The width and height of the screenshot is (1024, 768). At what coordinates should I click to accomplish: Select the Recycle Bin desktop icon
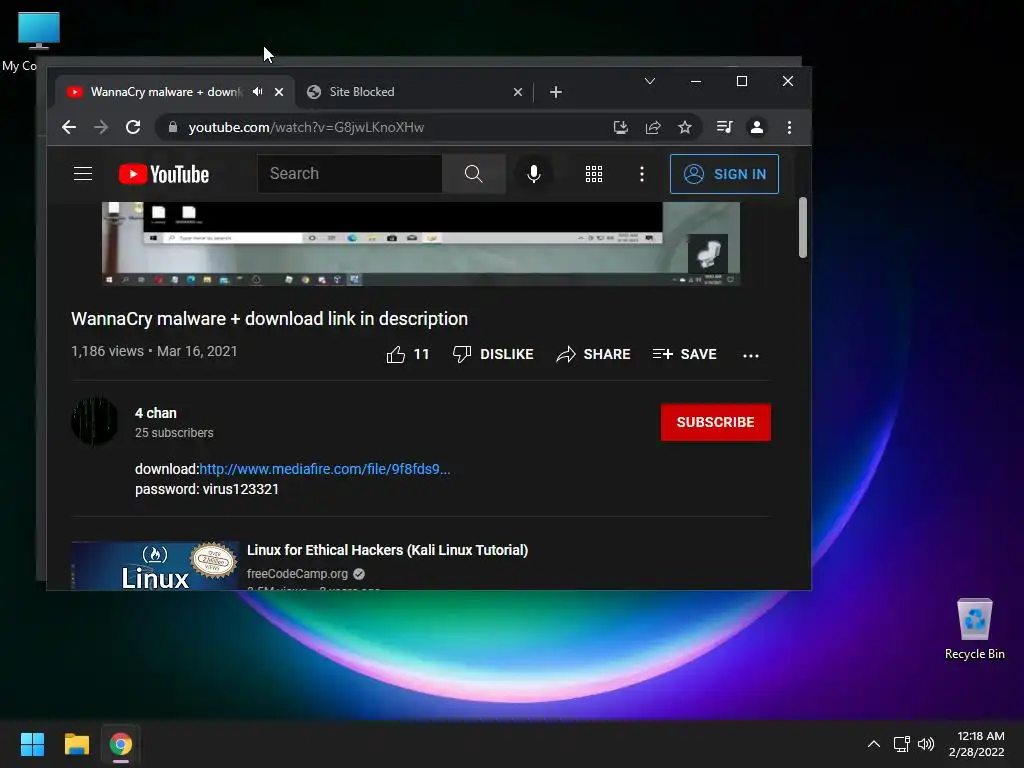[974, 629]
